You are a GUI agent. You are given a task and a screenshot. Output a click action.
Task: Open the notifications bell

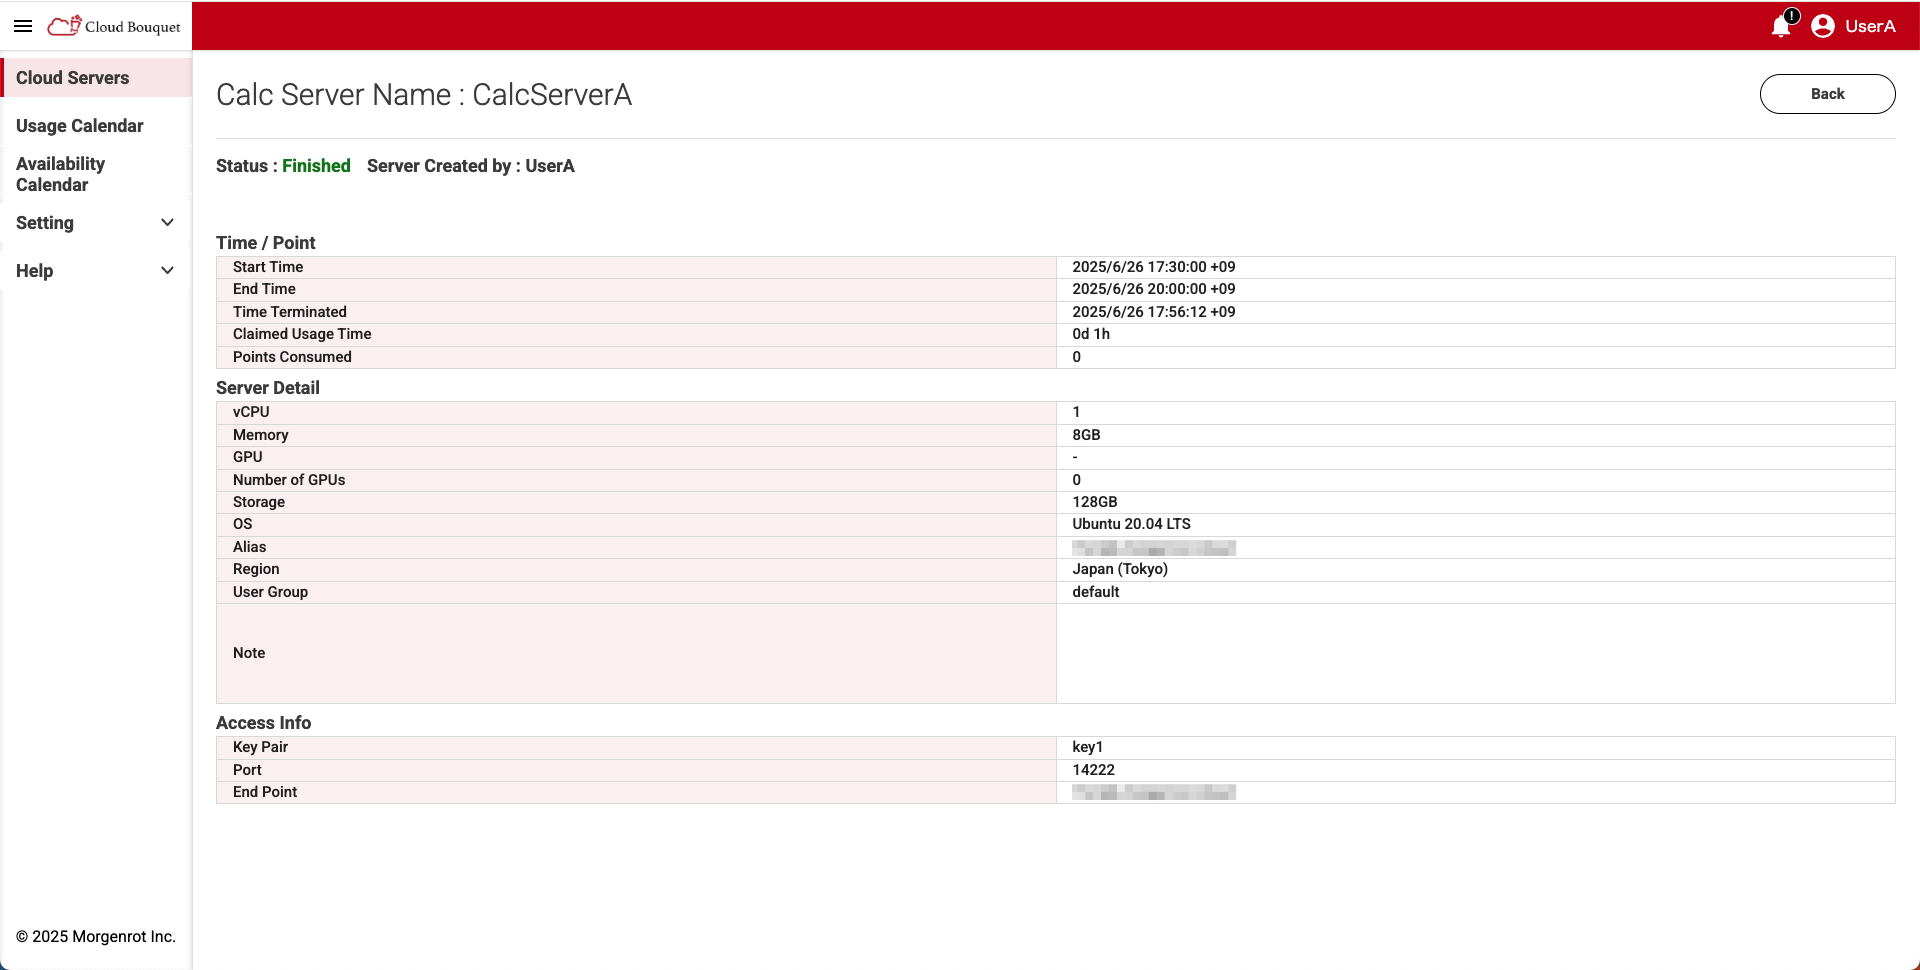point(1781,26)
